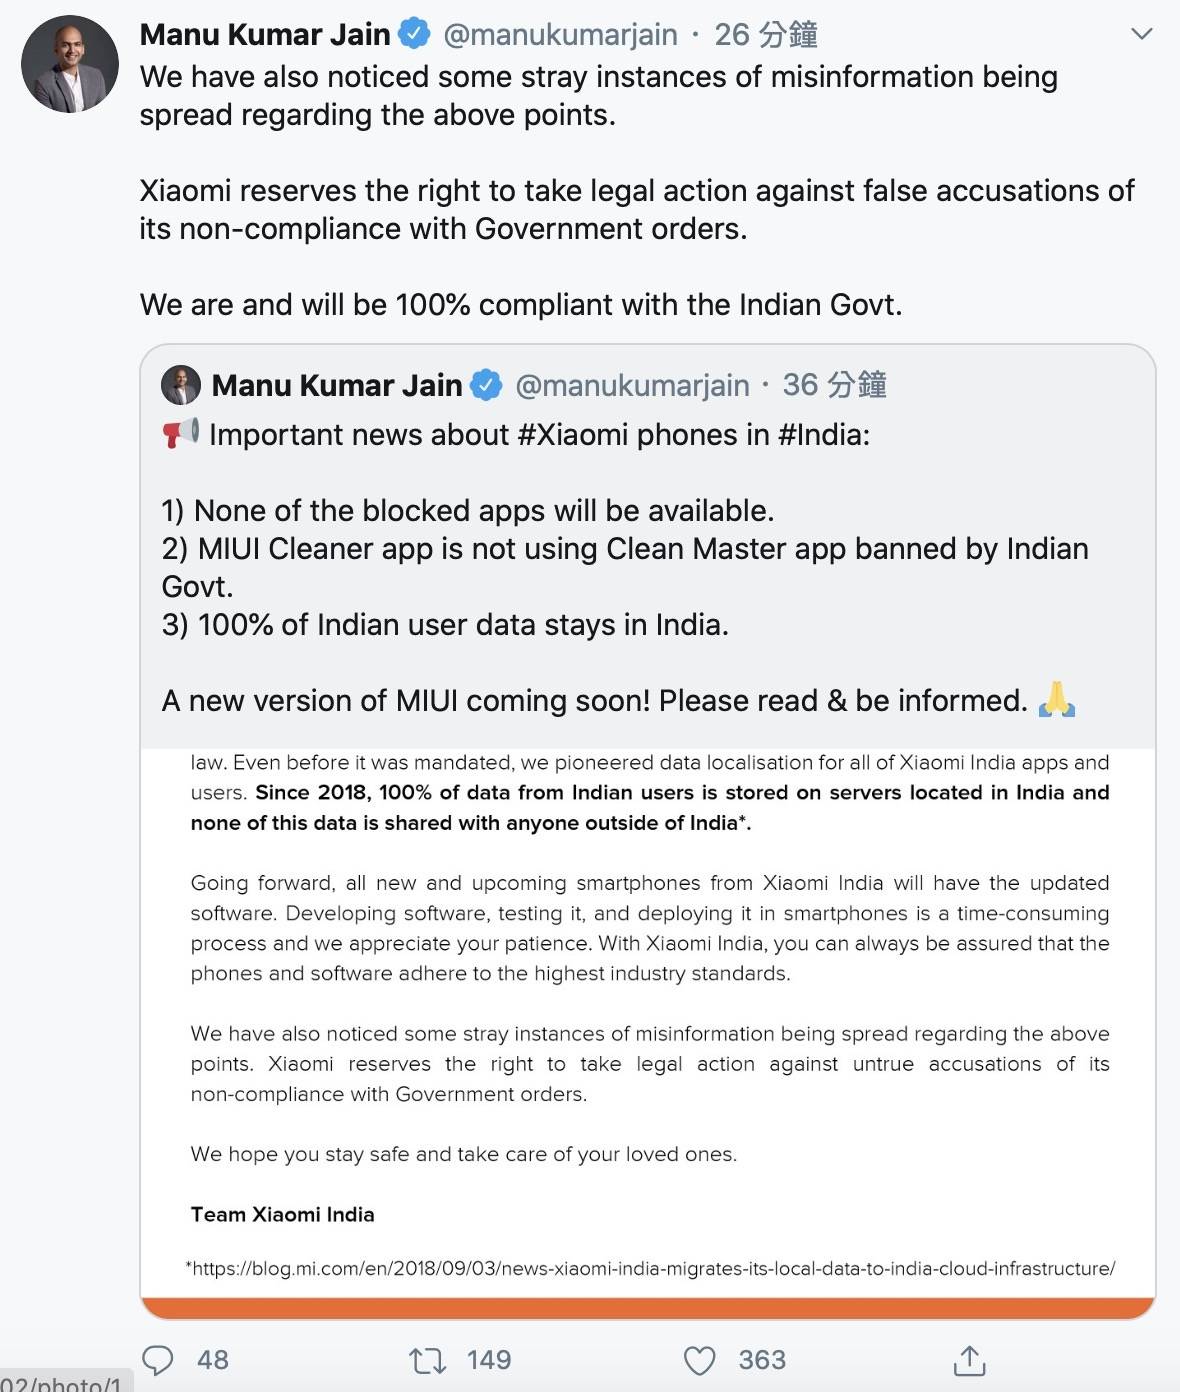Open the tweet options chevron menu
This screenshot has width=1180, height=1392.
(x=1142, y=32)
